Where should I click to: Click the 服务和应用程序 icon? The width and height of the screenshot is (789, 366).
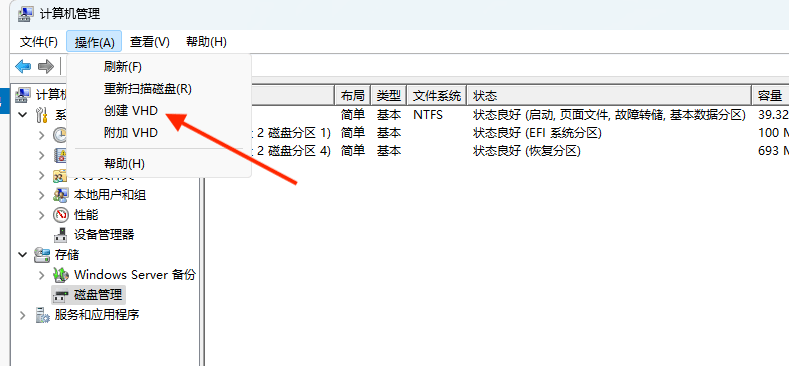click(x=42, y=315)
